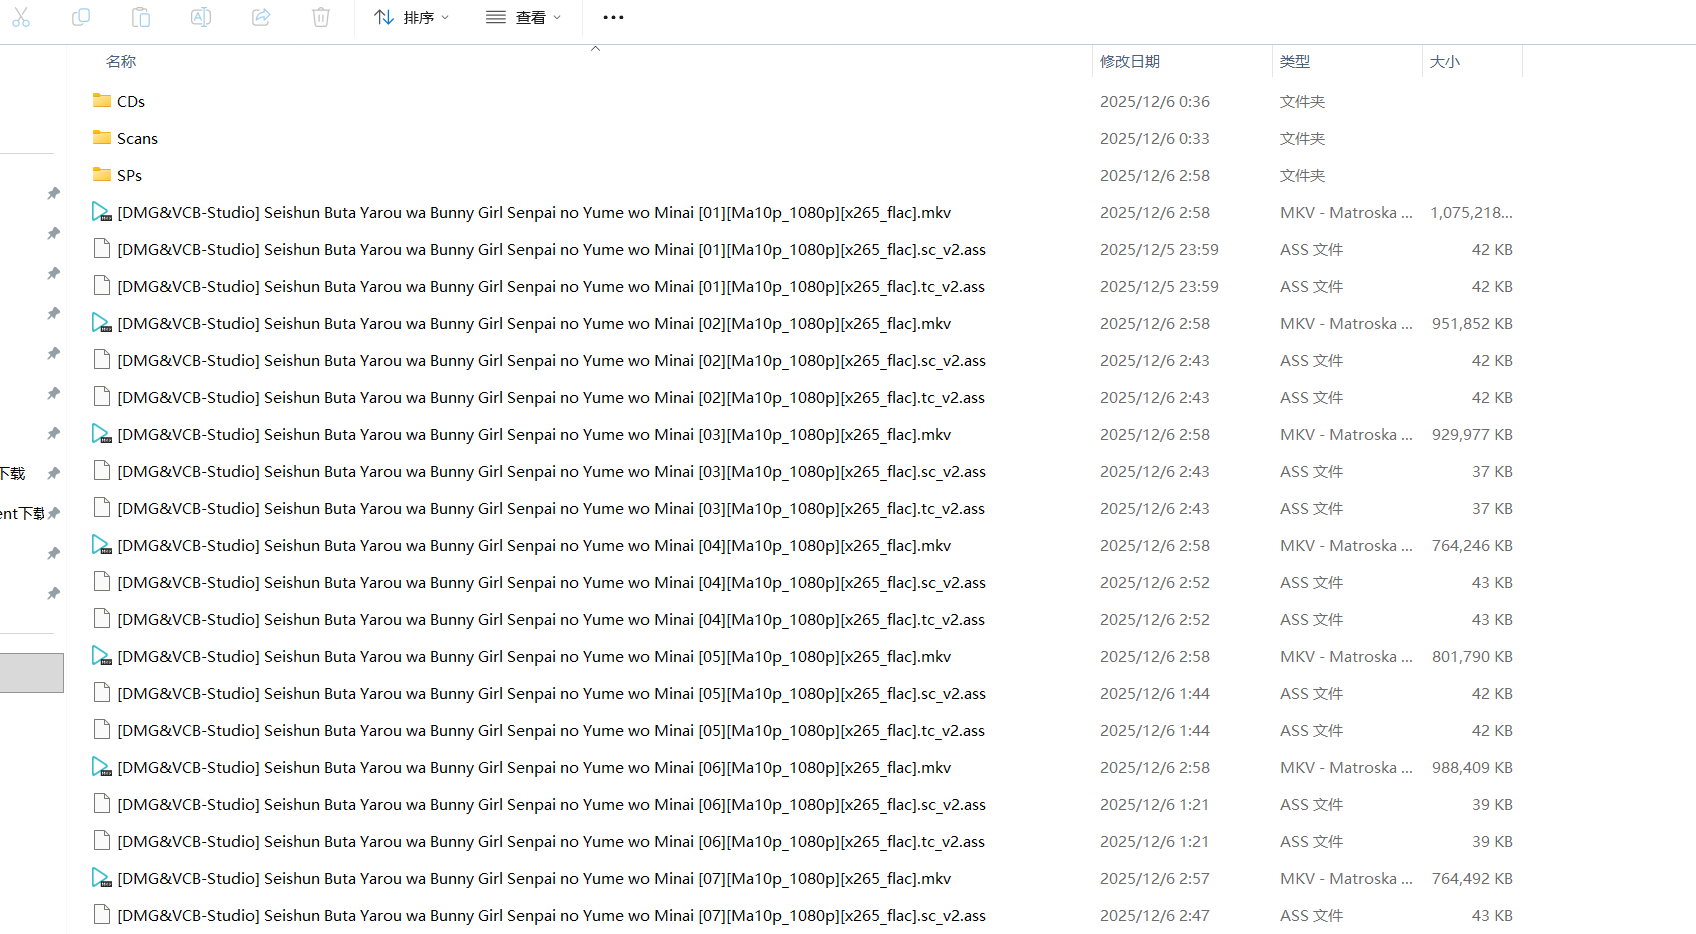1696x934 pixels.
Task: Click the size 1,075,218... of episode 01 mkv
Action: click(1471, 212)
